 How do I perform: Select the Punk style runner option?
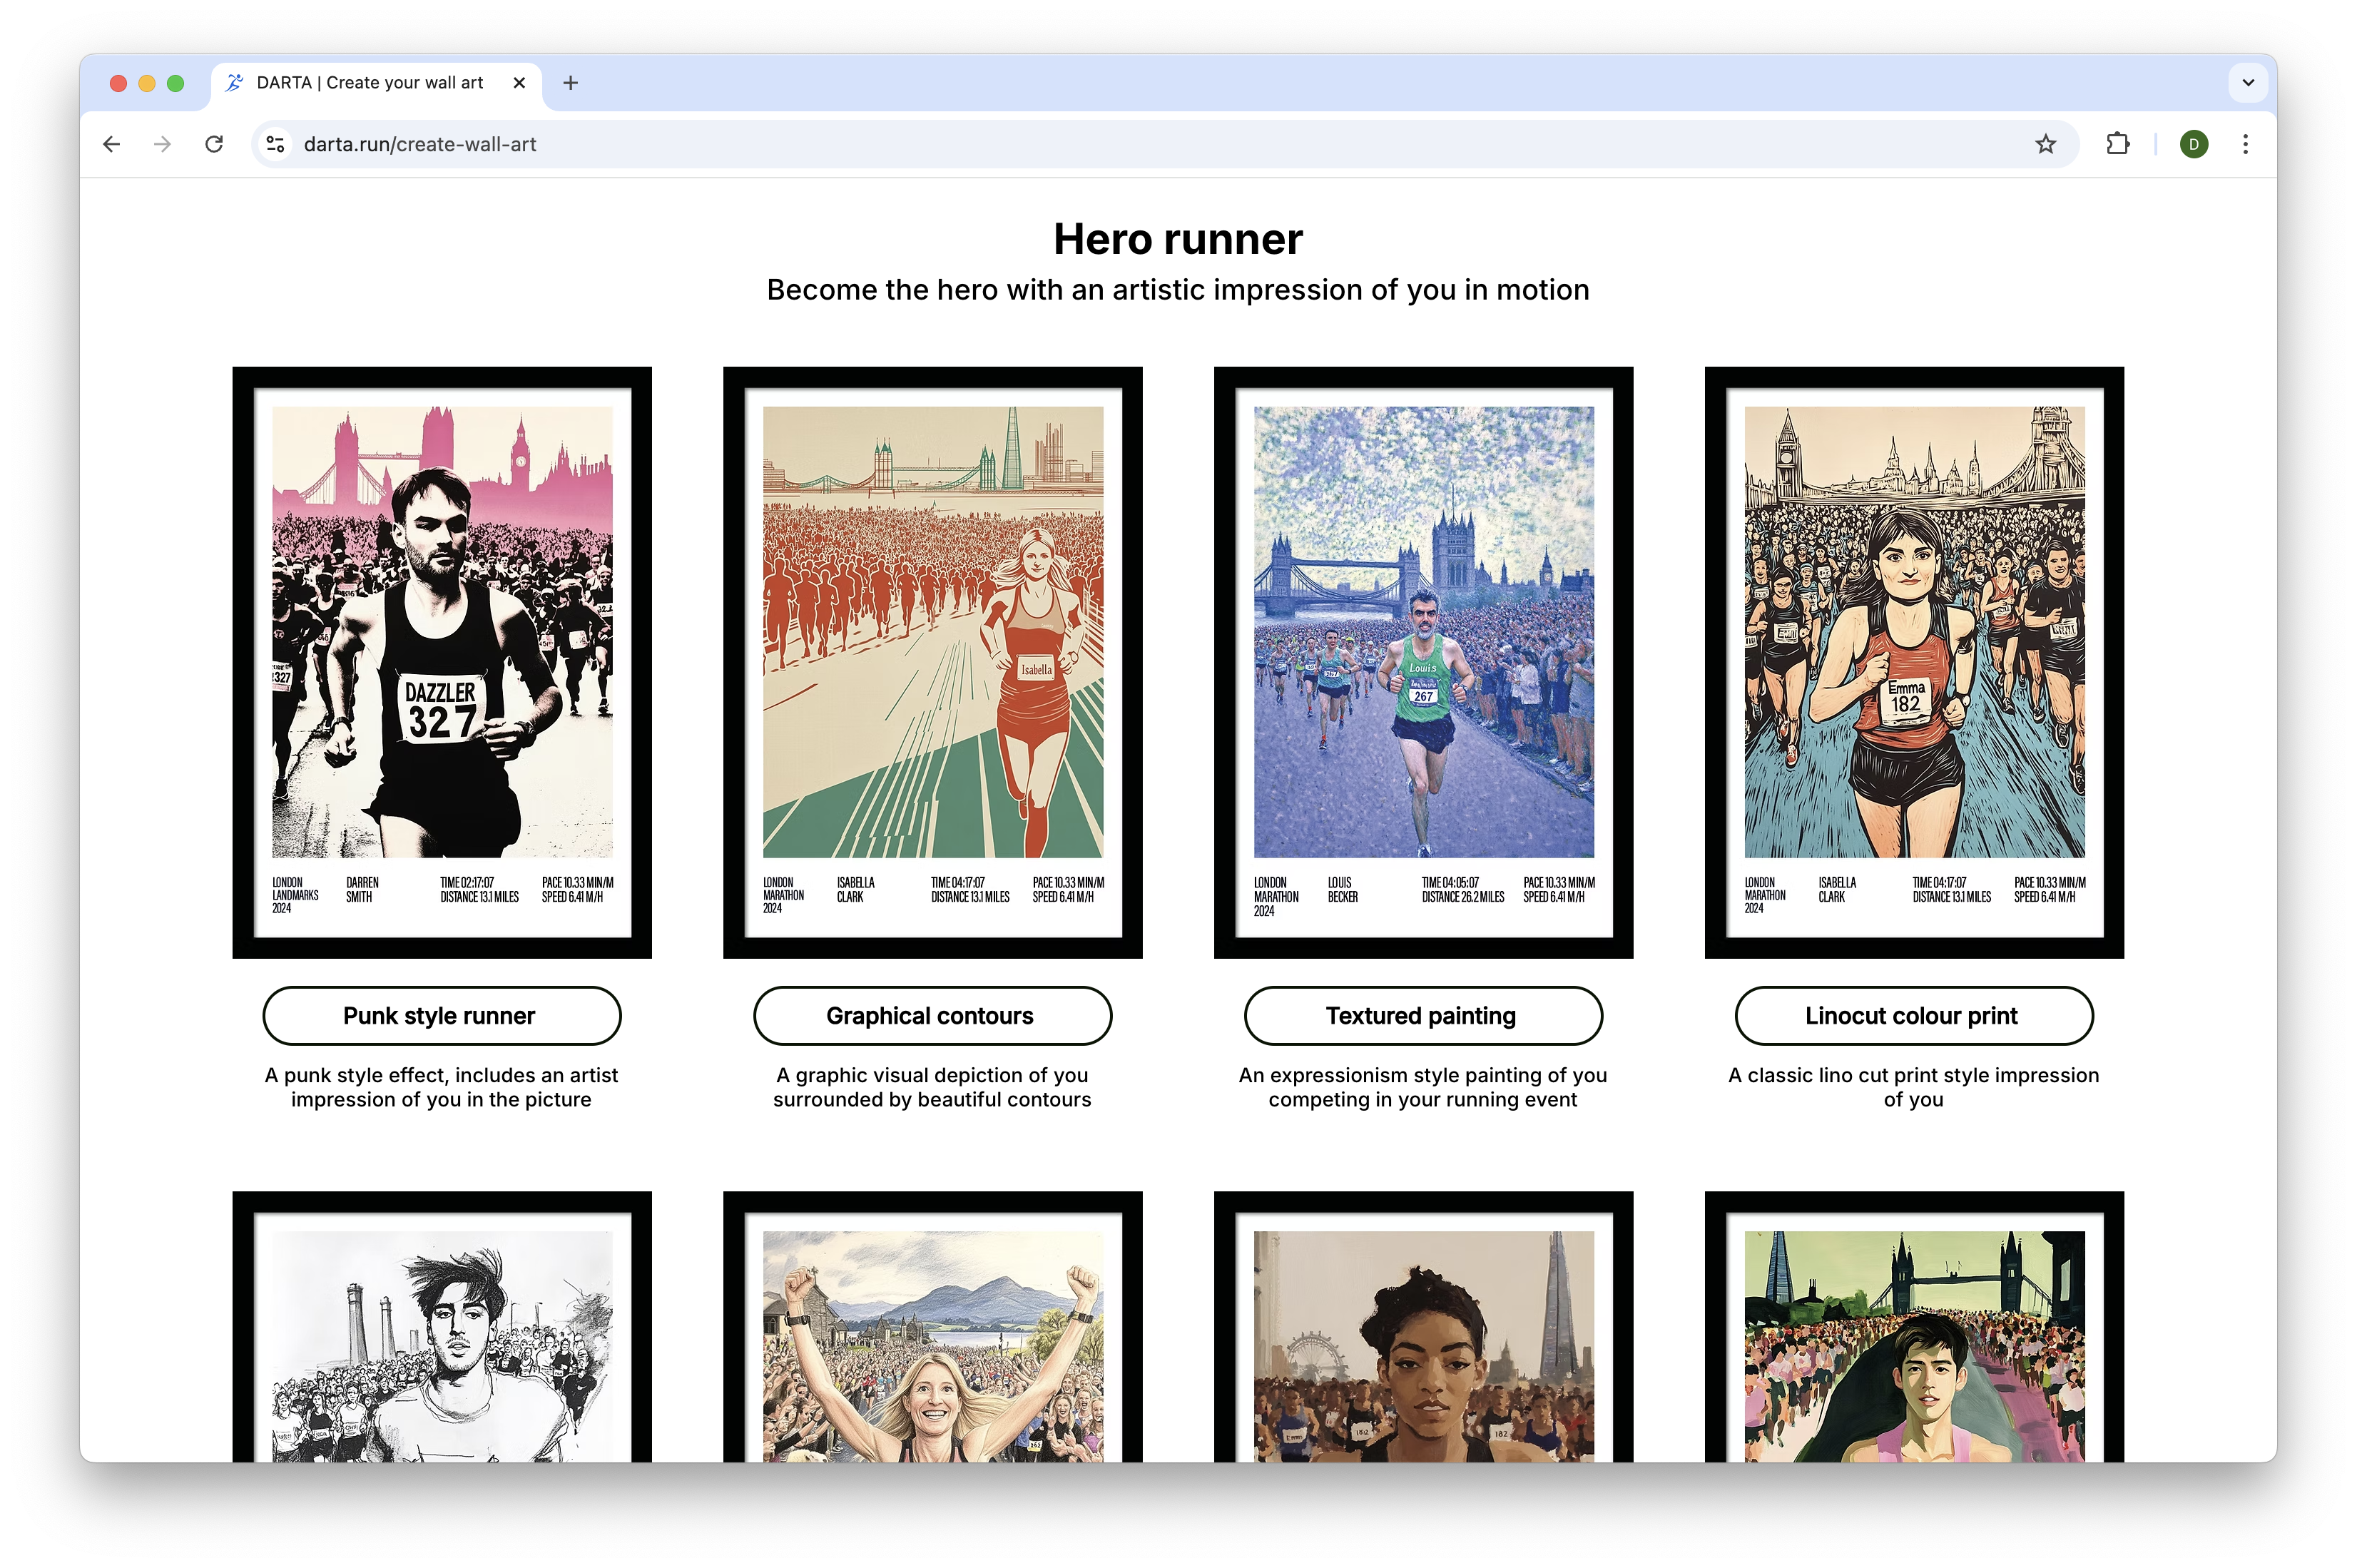(x=441, y=1015)
